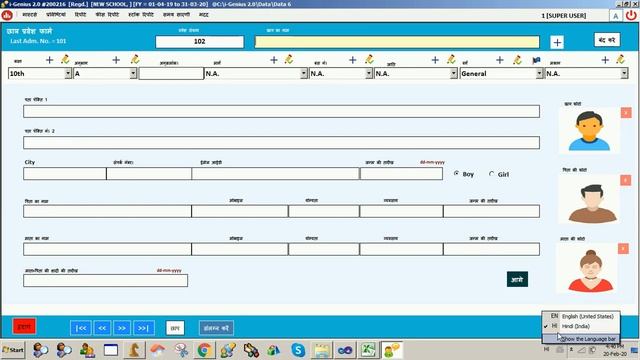Go to last record with >>| button
This screenshot has height=360, width=640.
tap(143, 328)
